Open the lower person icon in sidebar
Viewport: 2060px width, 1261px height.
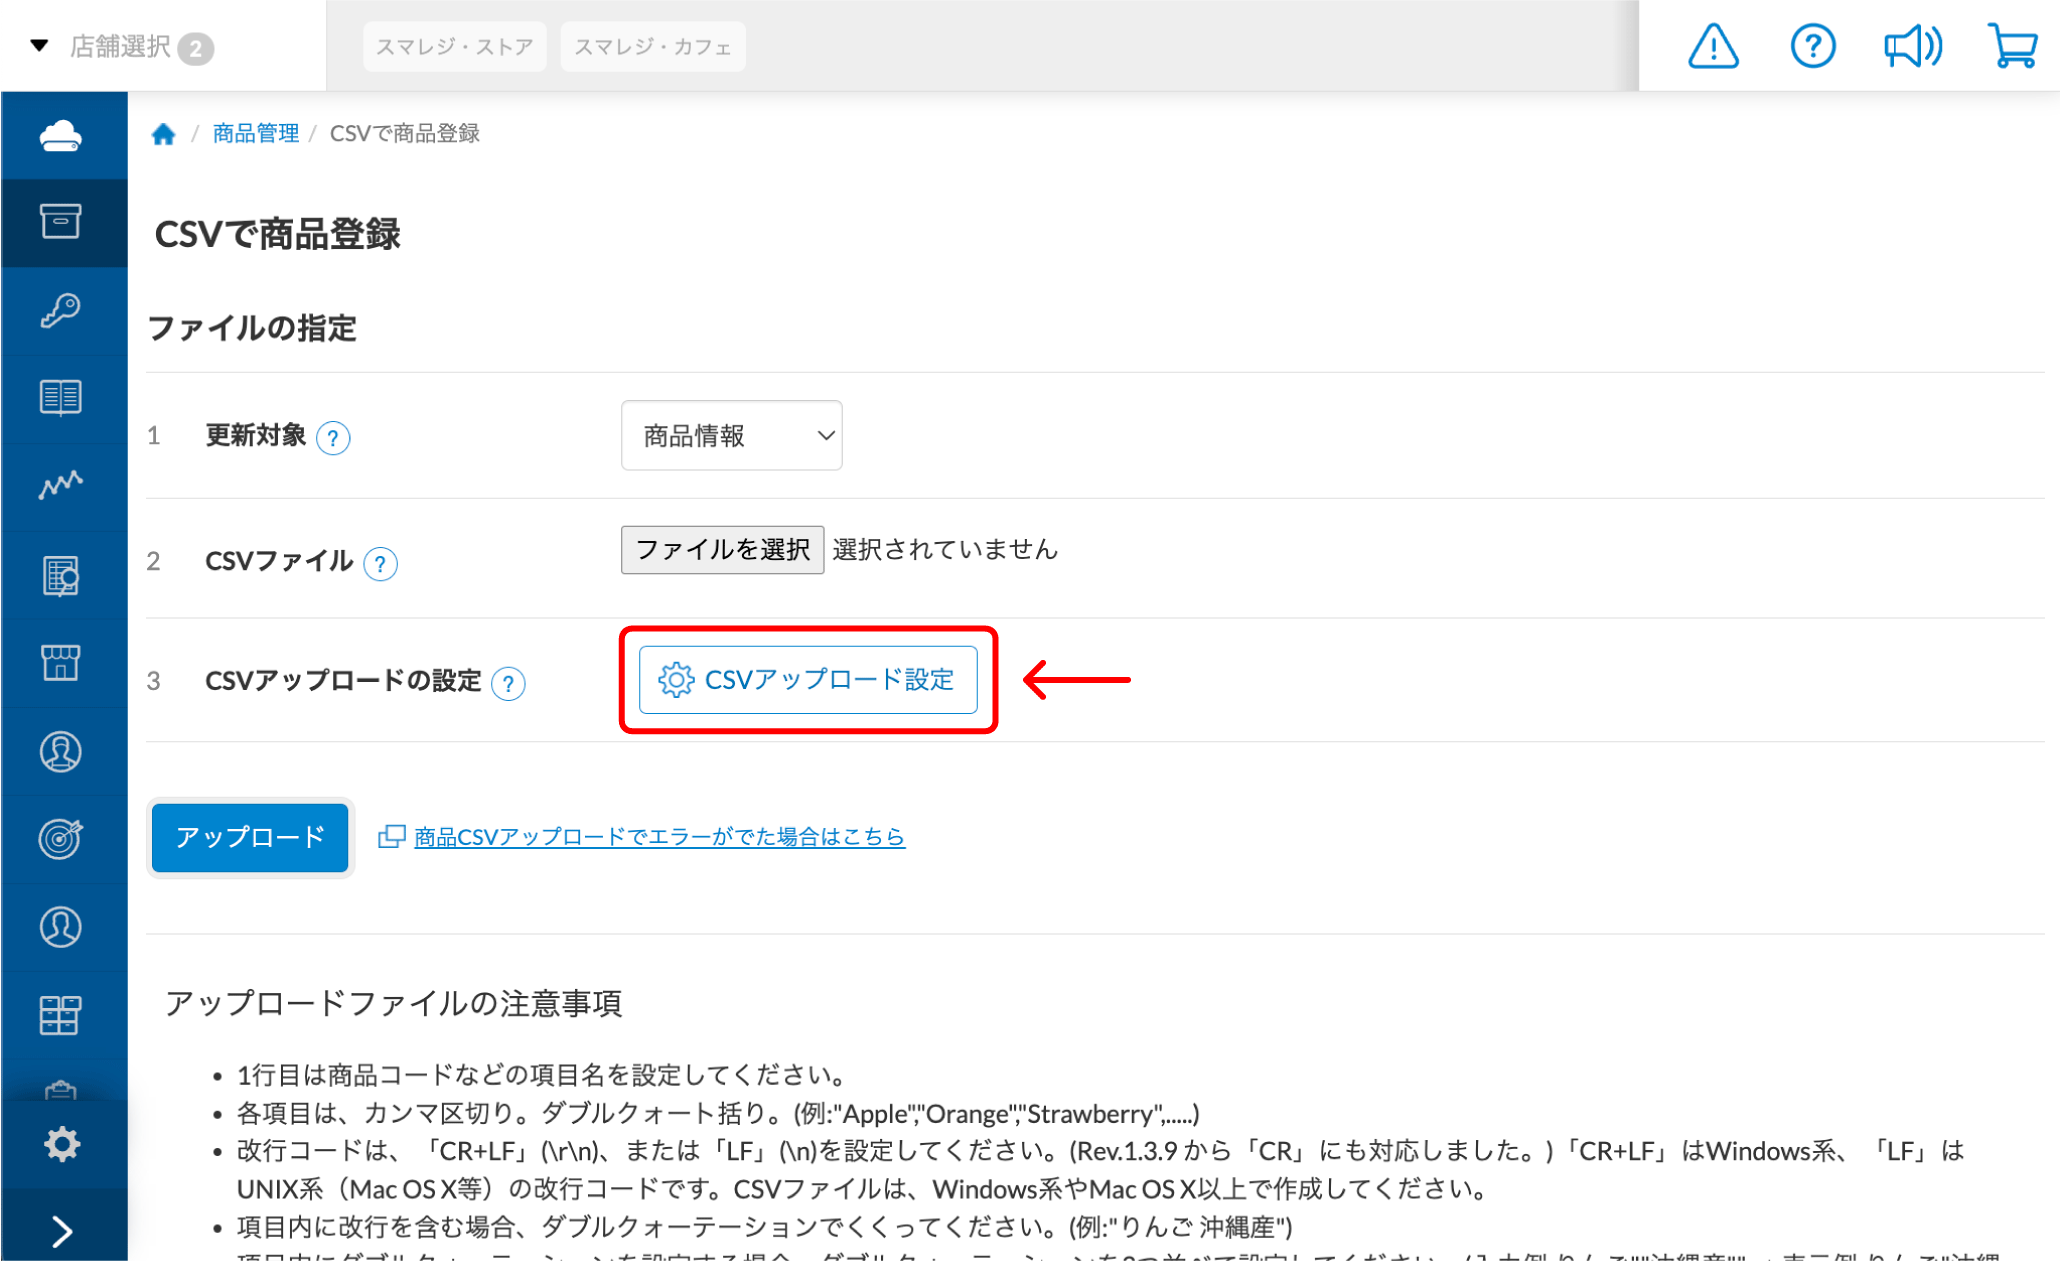61,927
